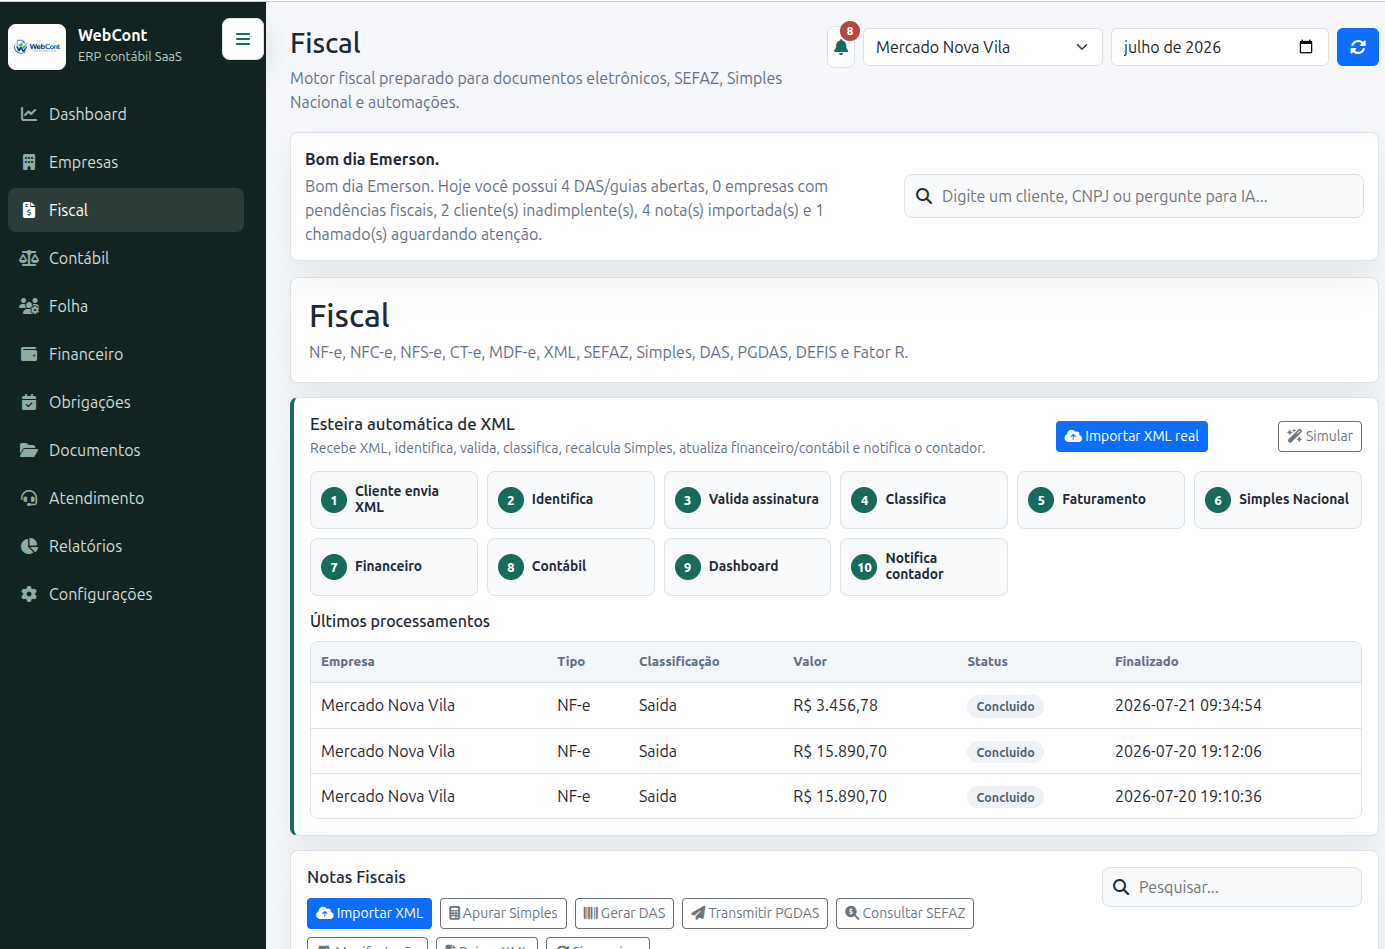Click the Últimos processamentos heading

pyautogui.click(x=400, y=621)
